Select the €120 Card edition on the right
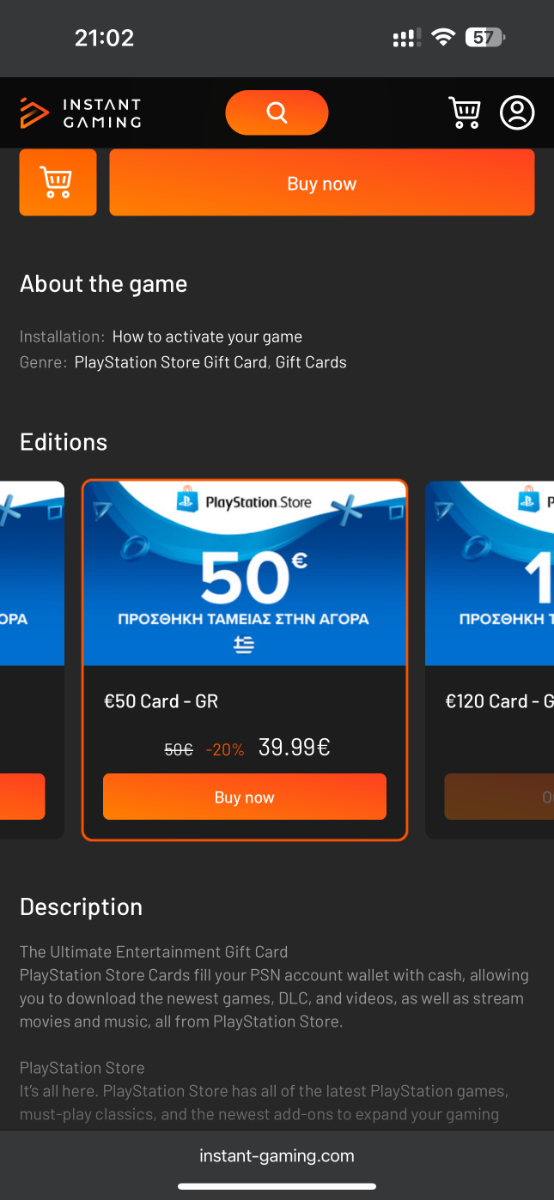The width and height of the screenshot is (554, 1200). tap(490, 660)
